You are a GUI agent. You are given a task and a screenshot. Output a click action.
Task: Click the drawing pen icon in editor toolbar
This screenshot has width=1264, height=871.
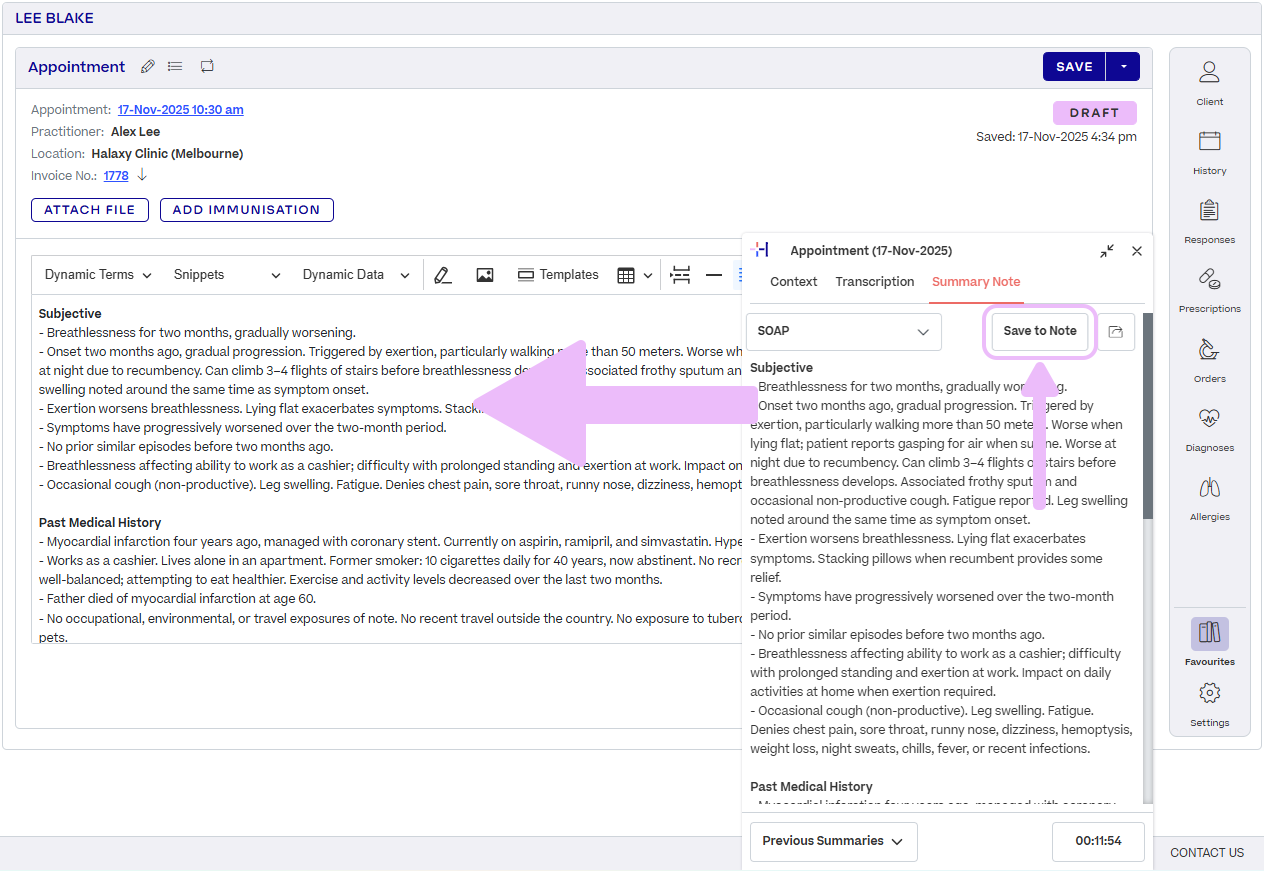click(x=443, y=275)
